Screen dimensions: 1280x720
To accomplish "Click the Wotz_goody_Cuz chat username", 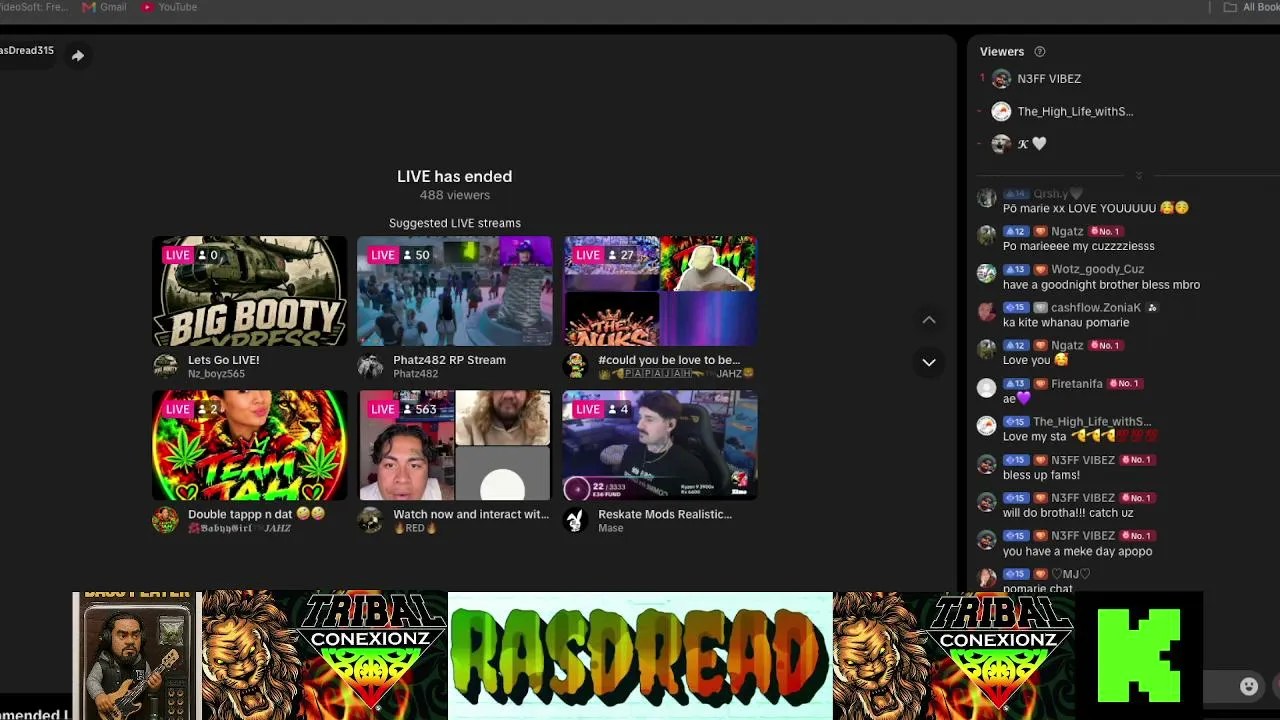I will [1097, 269].
